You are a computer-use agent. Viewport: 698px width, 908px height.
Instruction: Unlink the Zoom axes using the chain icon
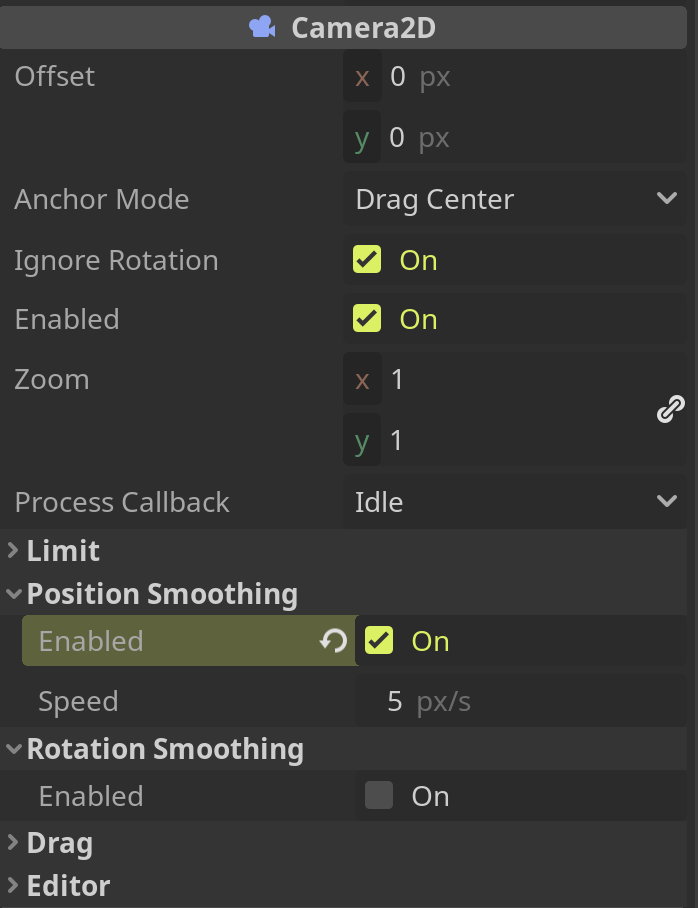point(669,408)
